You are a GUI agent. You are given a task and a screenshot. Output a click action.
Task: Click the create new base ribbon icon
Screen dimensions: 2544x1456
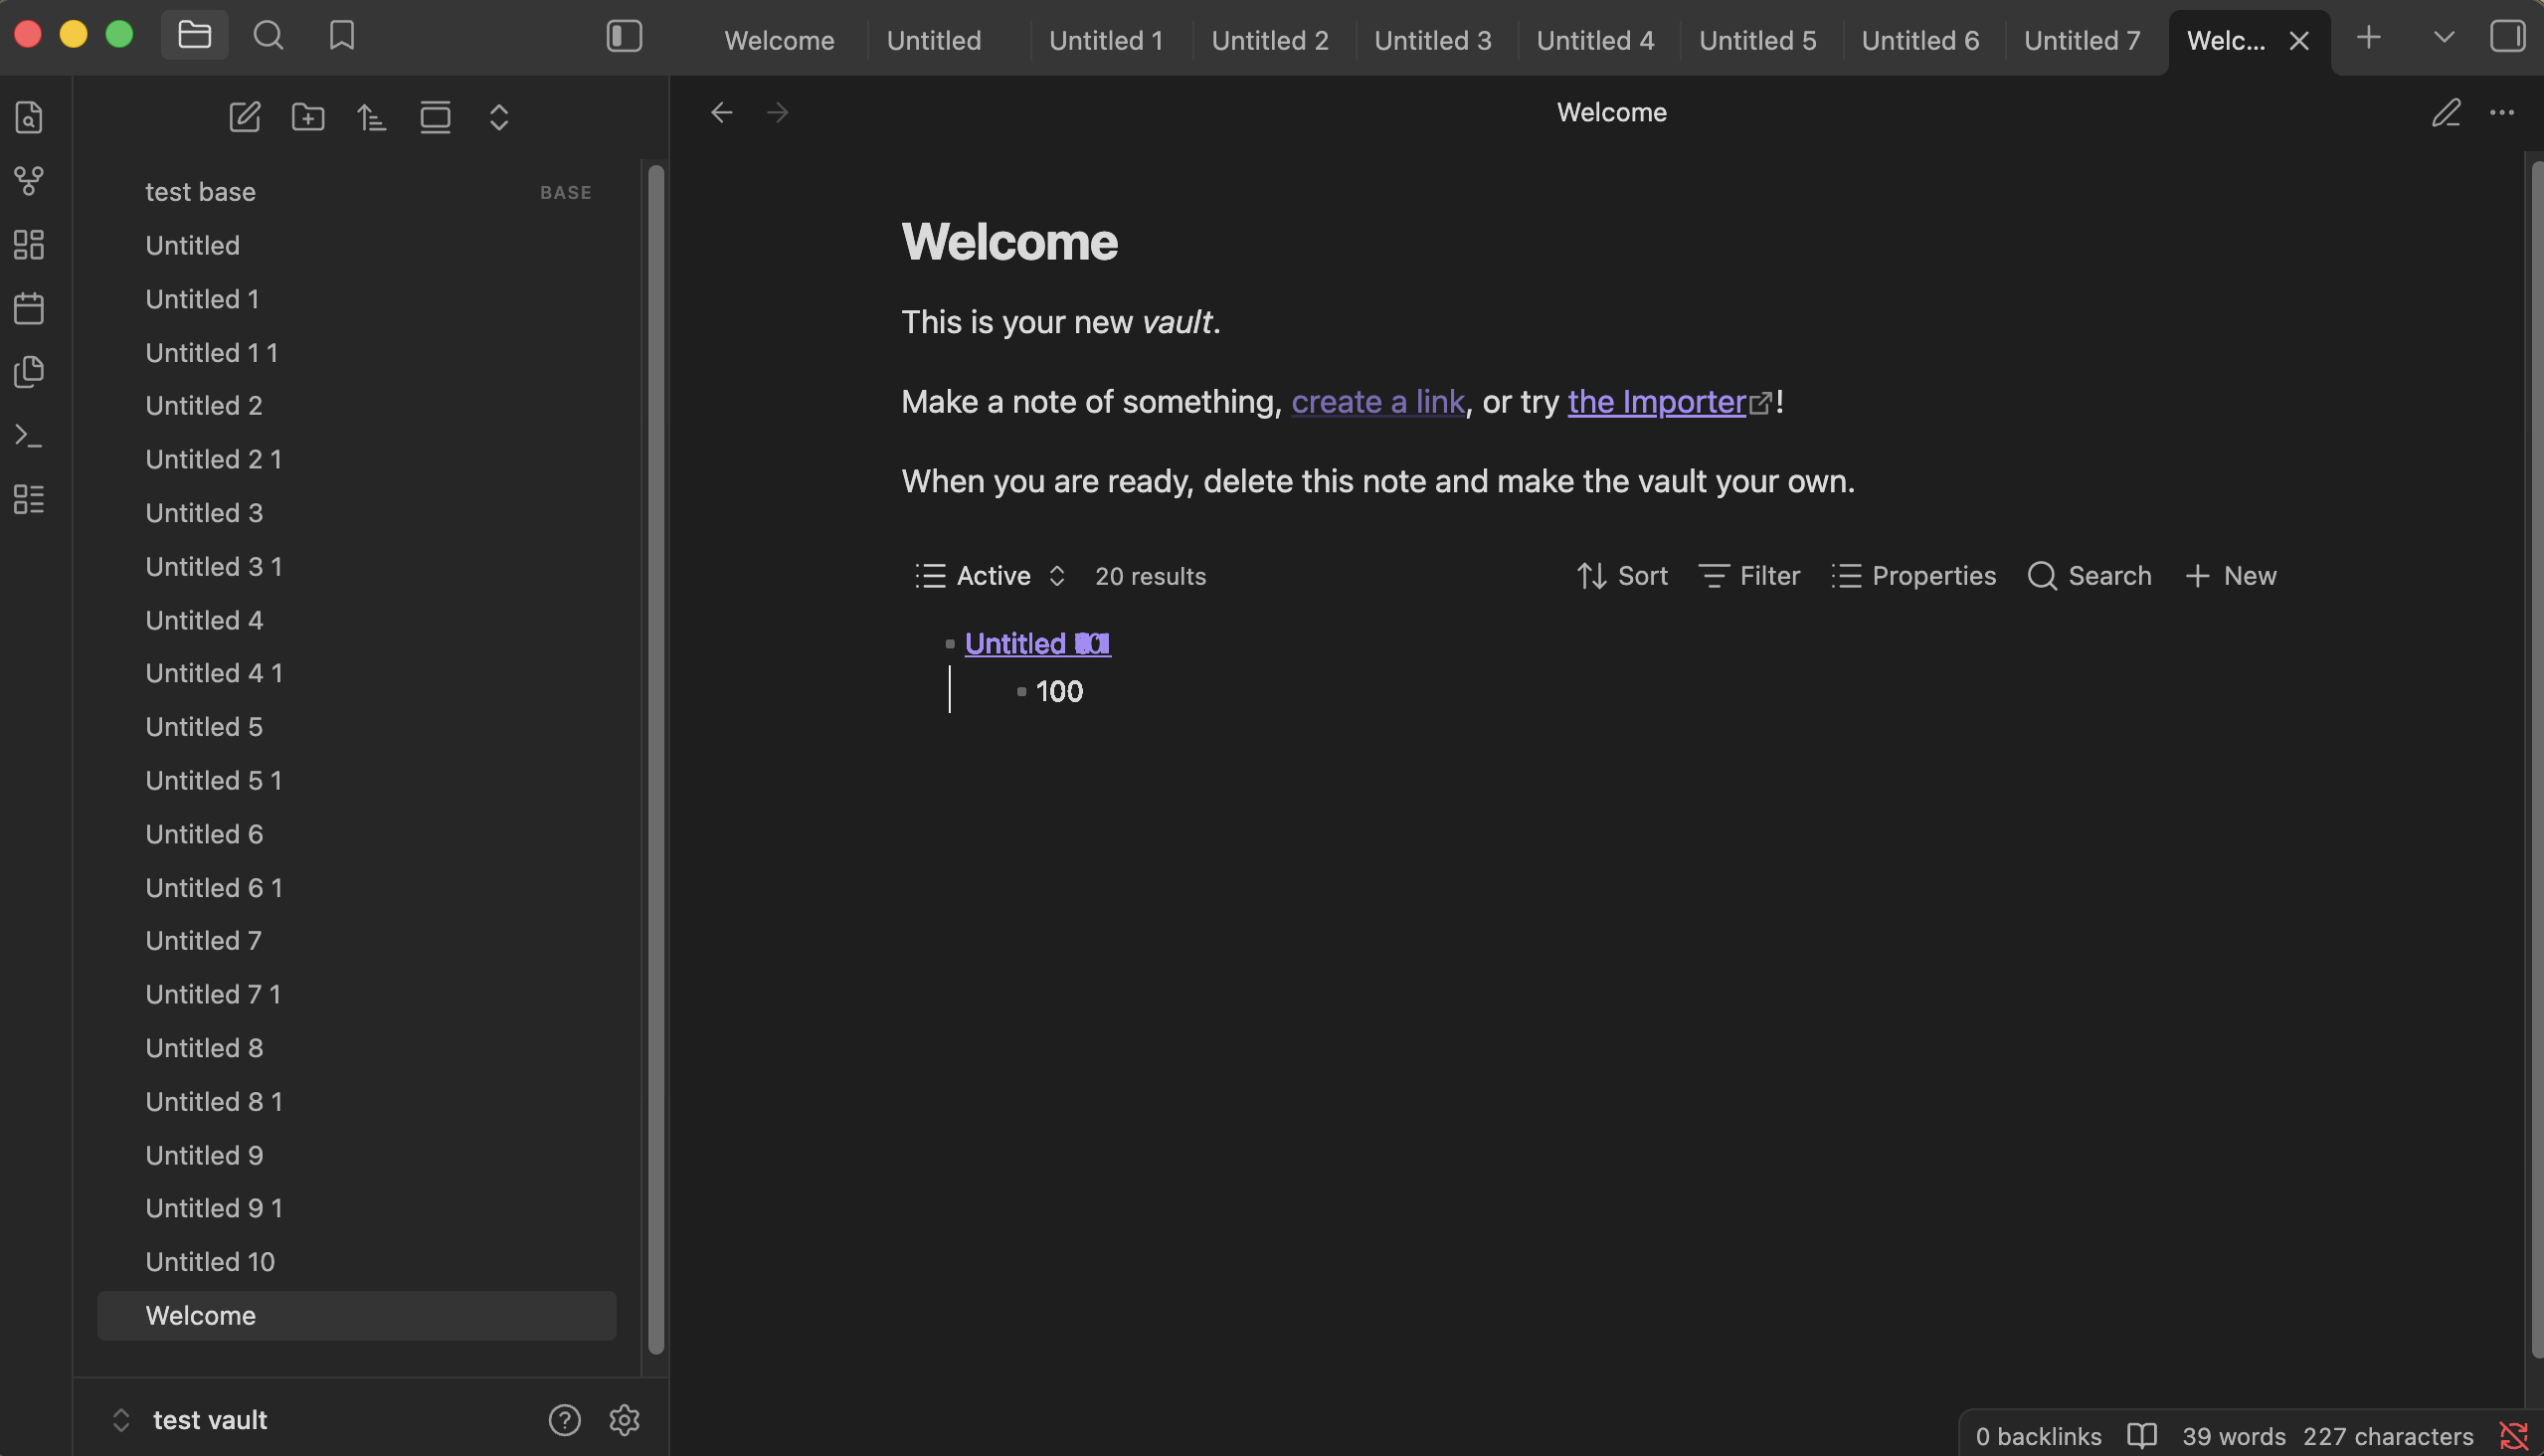[x=29, y=499]
